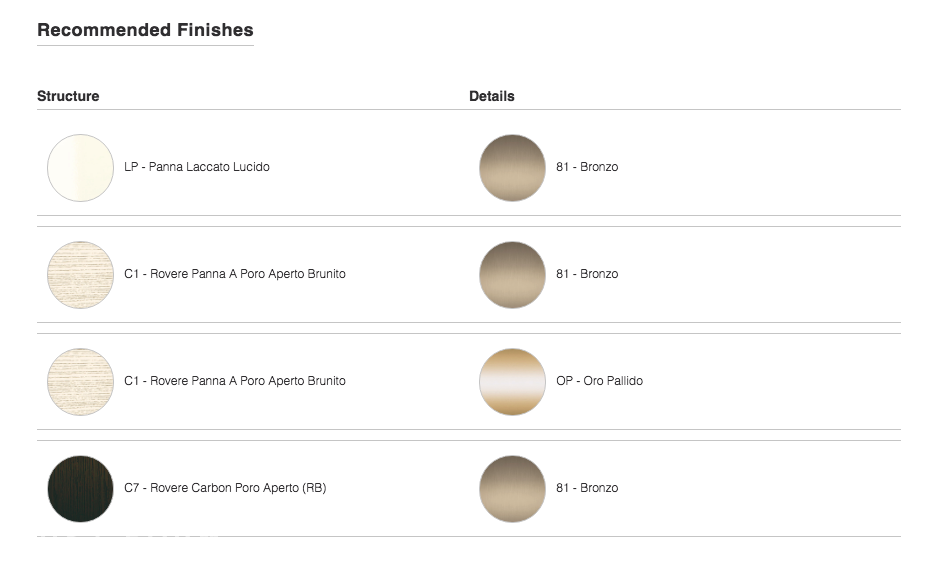This screenshot has height=574, width=941.
Task: Choose the Rovere Panna swatch paired with Bronzo
Action: click(80, 275)
